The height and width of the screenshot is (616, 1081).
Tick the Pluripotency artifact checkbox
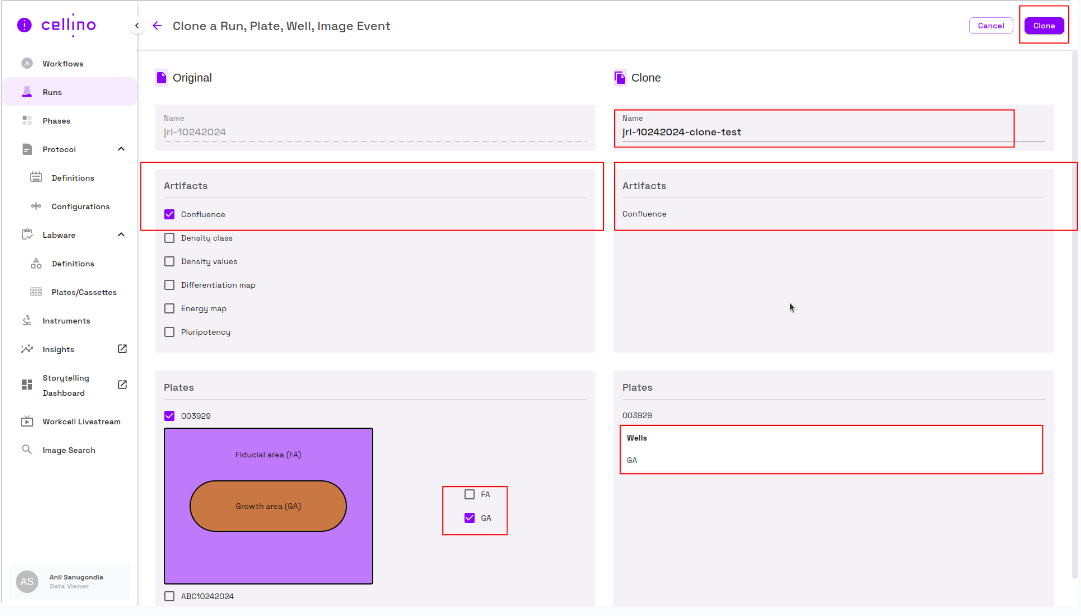click(x=169, y=332)
